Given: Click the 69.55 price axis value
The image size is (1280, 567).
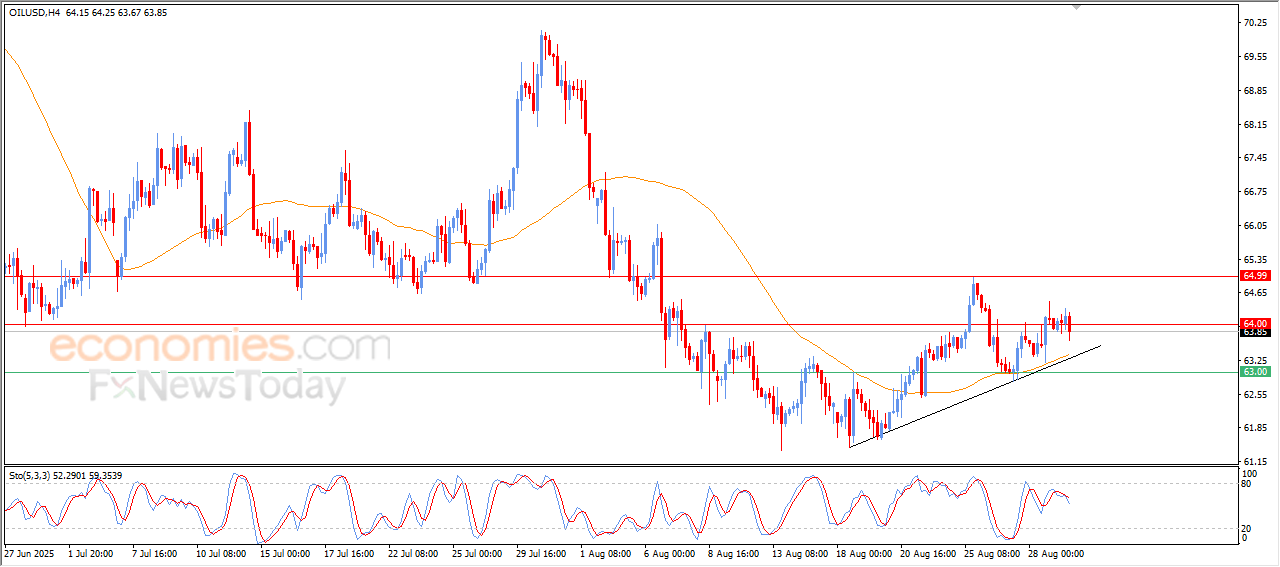Looking at the screenshot, I should click(x=1255, y=57).
